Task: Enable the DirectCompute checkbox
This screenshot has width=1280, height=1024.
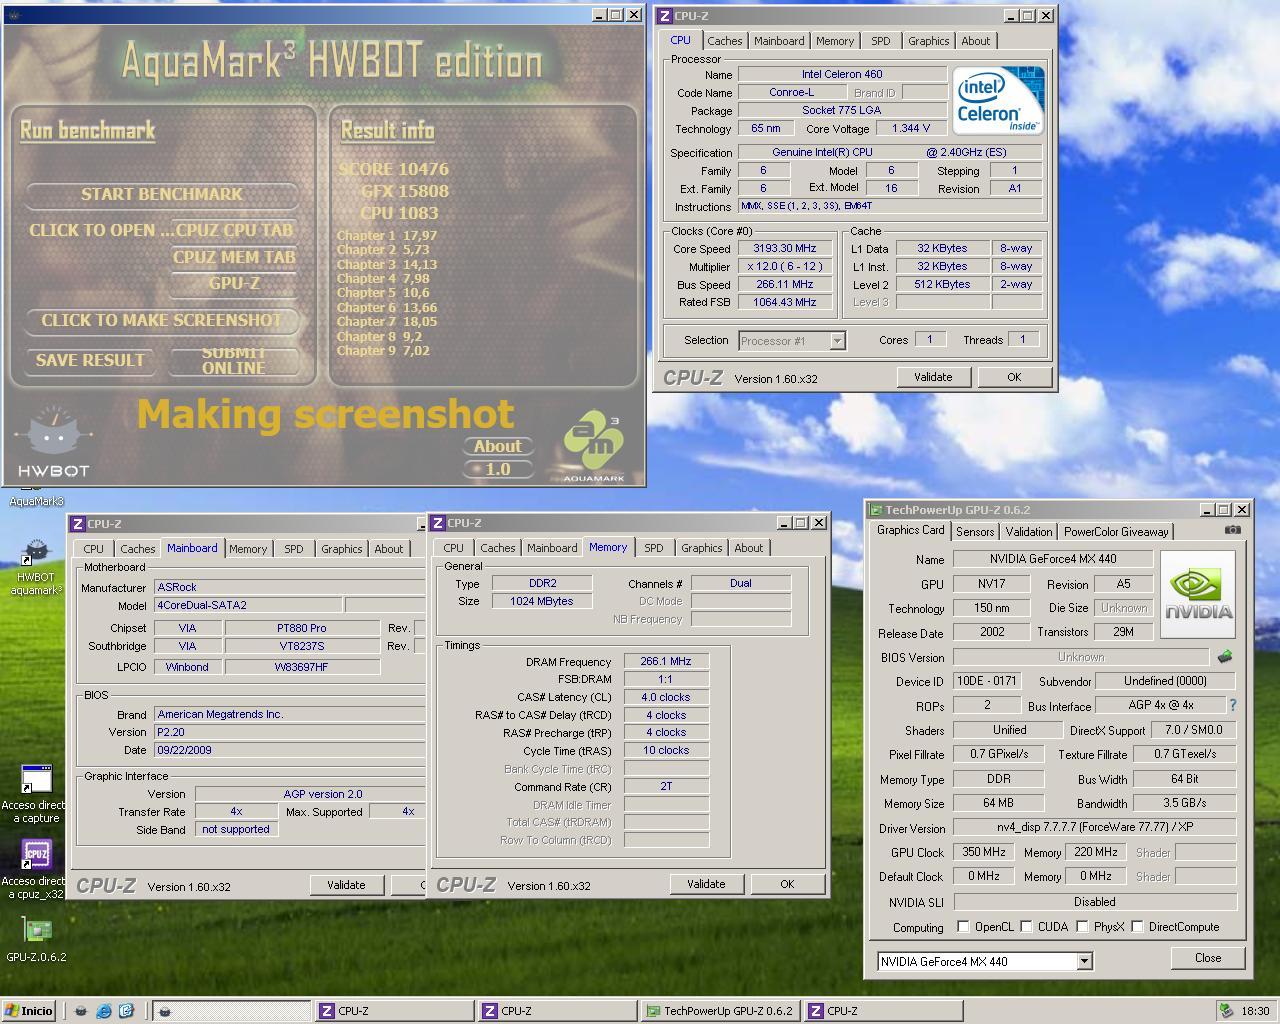Action: click(1137, 927)
